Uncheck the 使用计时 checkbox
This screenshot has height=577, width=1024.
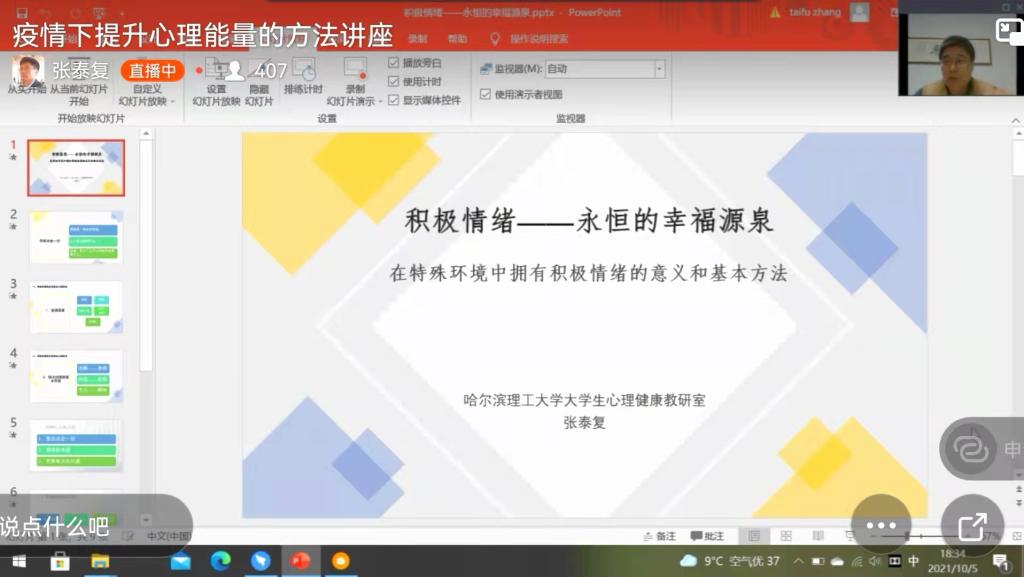click(394, 81)
